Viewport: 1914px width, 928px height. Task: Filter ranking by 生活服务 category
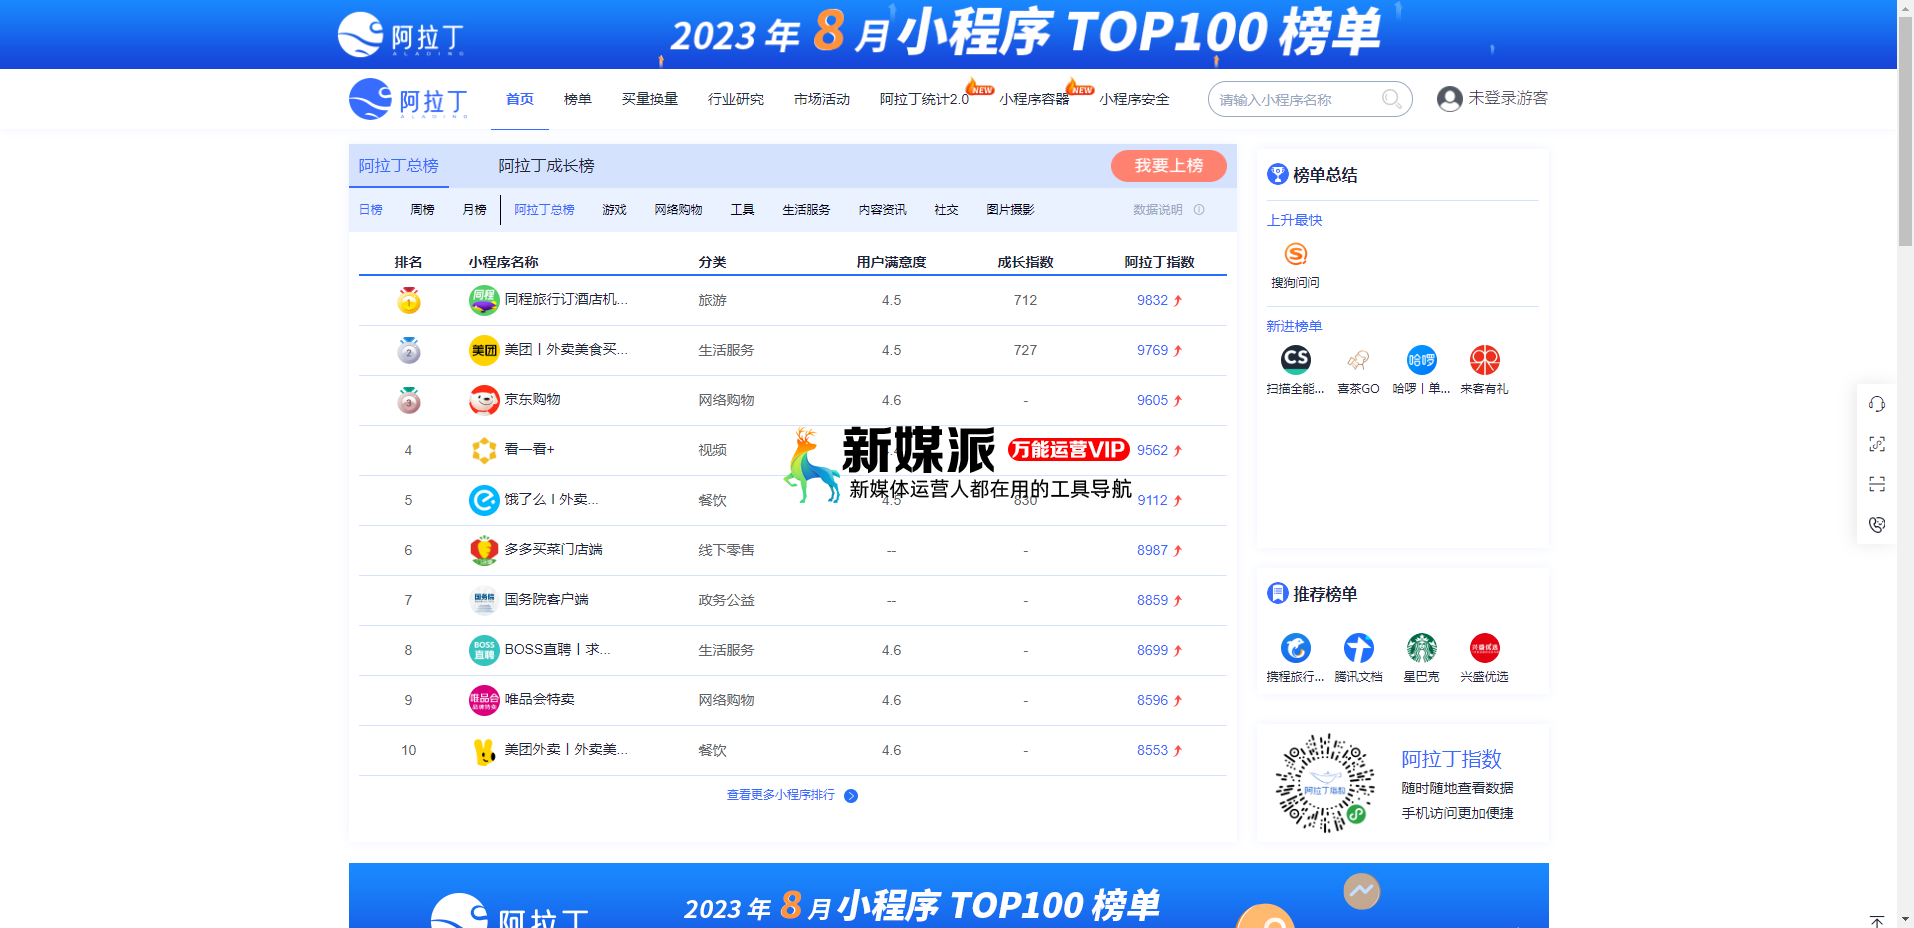pyautogui.click(x=807, y=210)
